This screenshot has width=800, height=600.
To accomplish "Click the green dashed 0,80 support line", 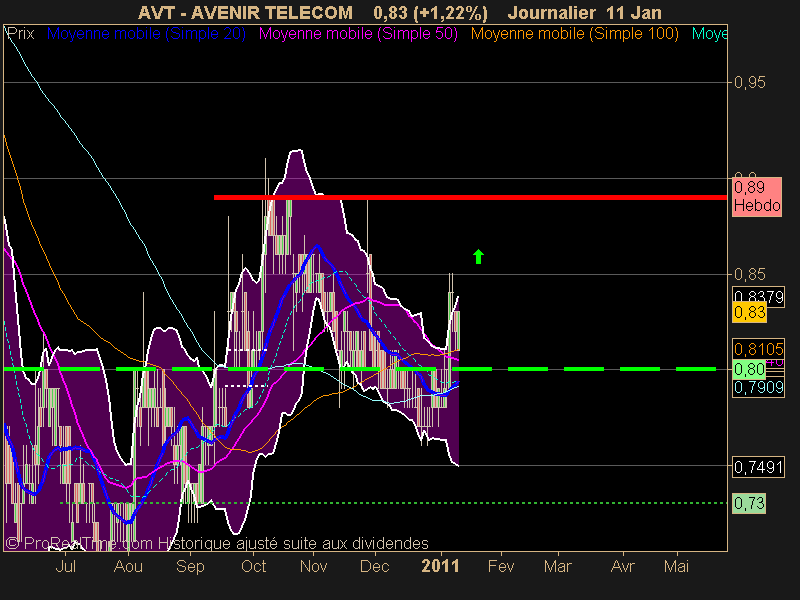I will pos(359,368).
